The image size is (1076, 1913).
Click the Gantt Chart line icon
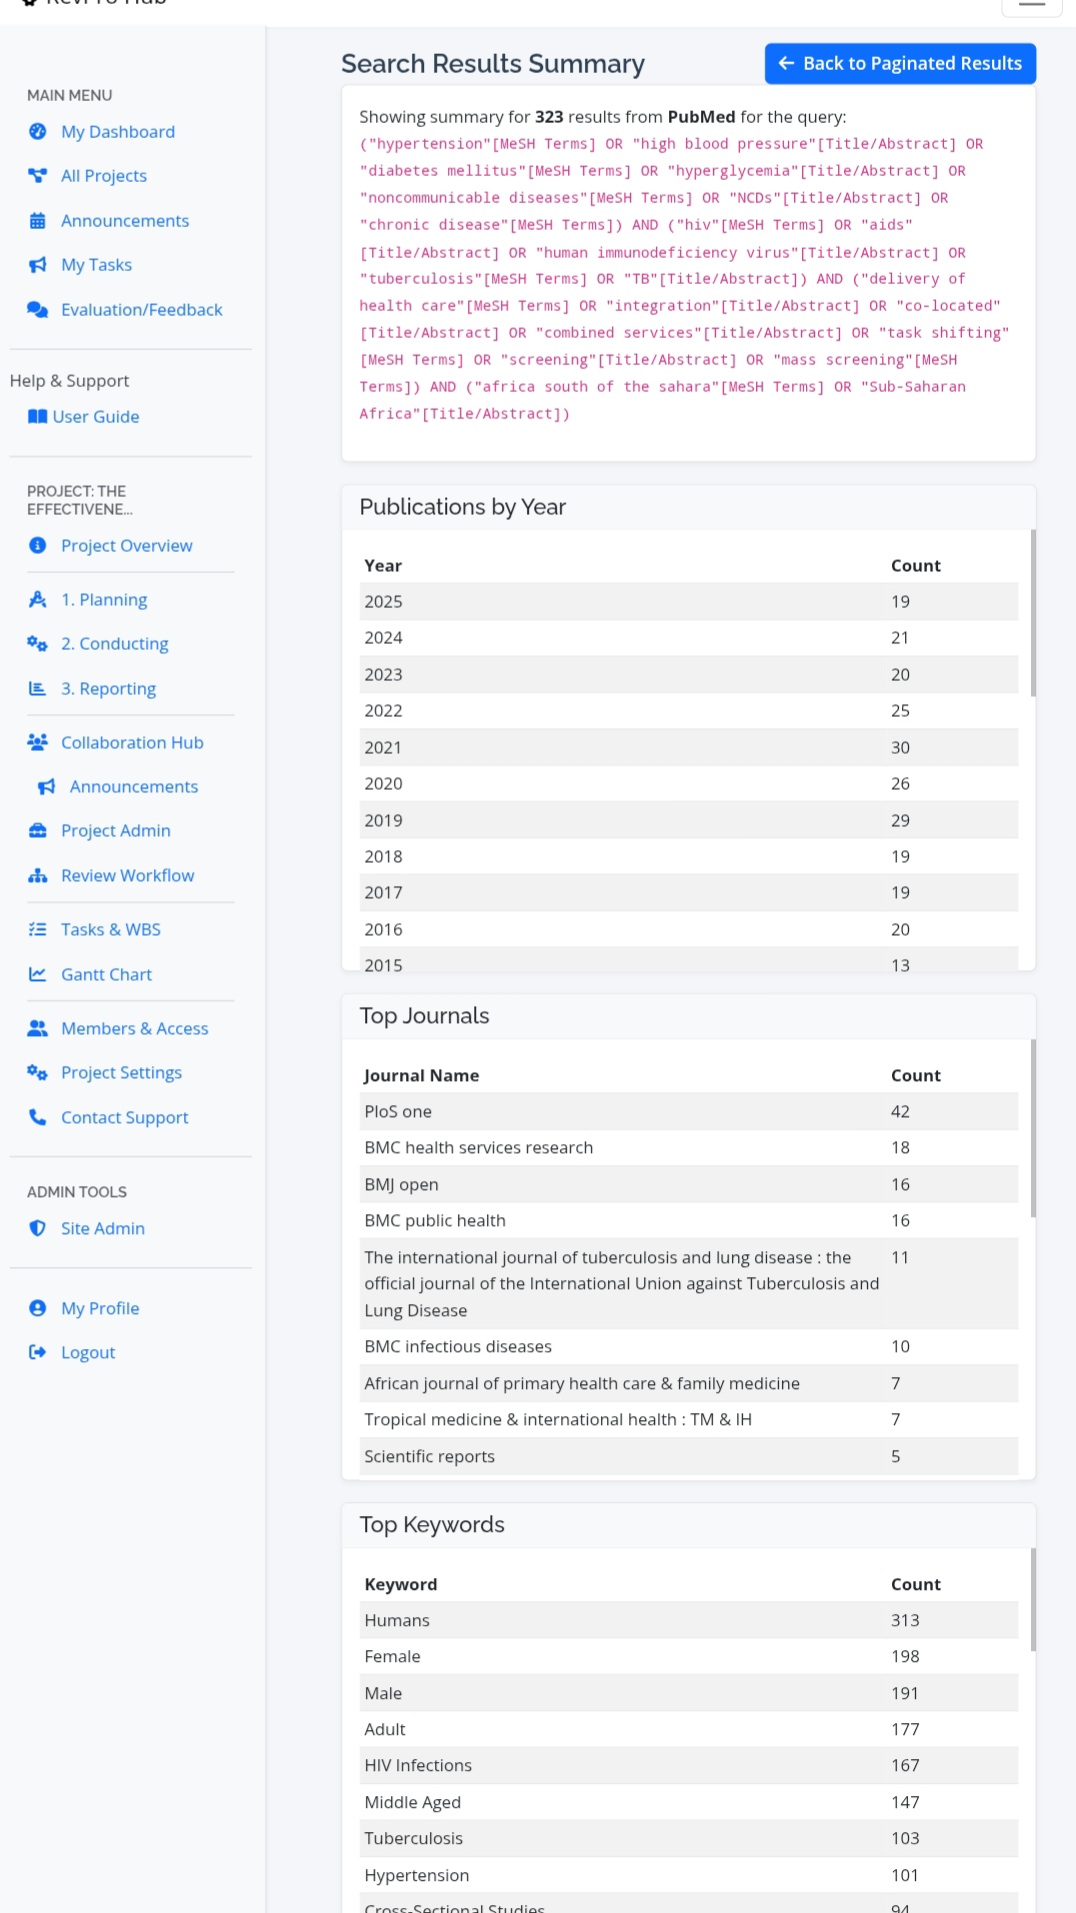pos(38,975)
